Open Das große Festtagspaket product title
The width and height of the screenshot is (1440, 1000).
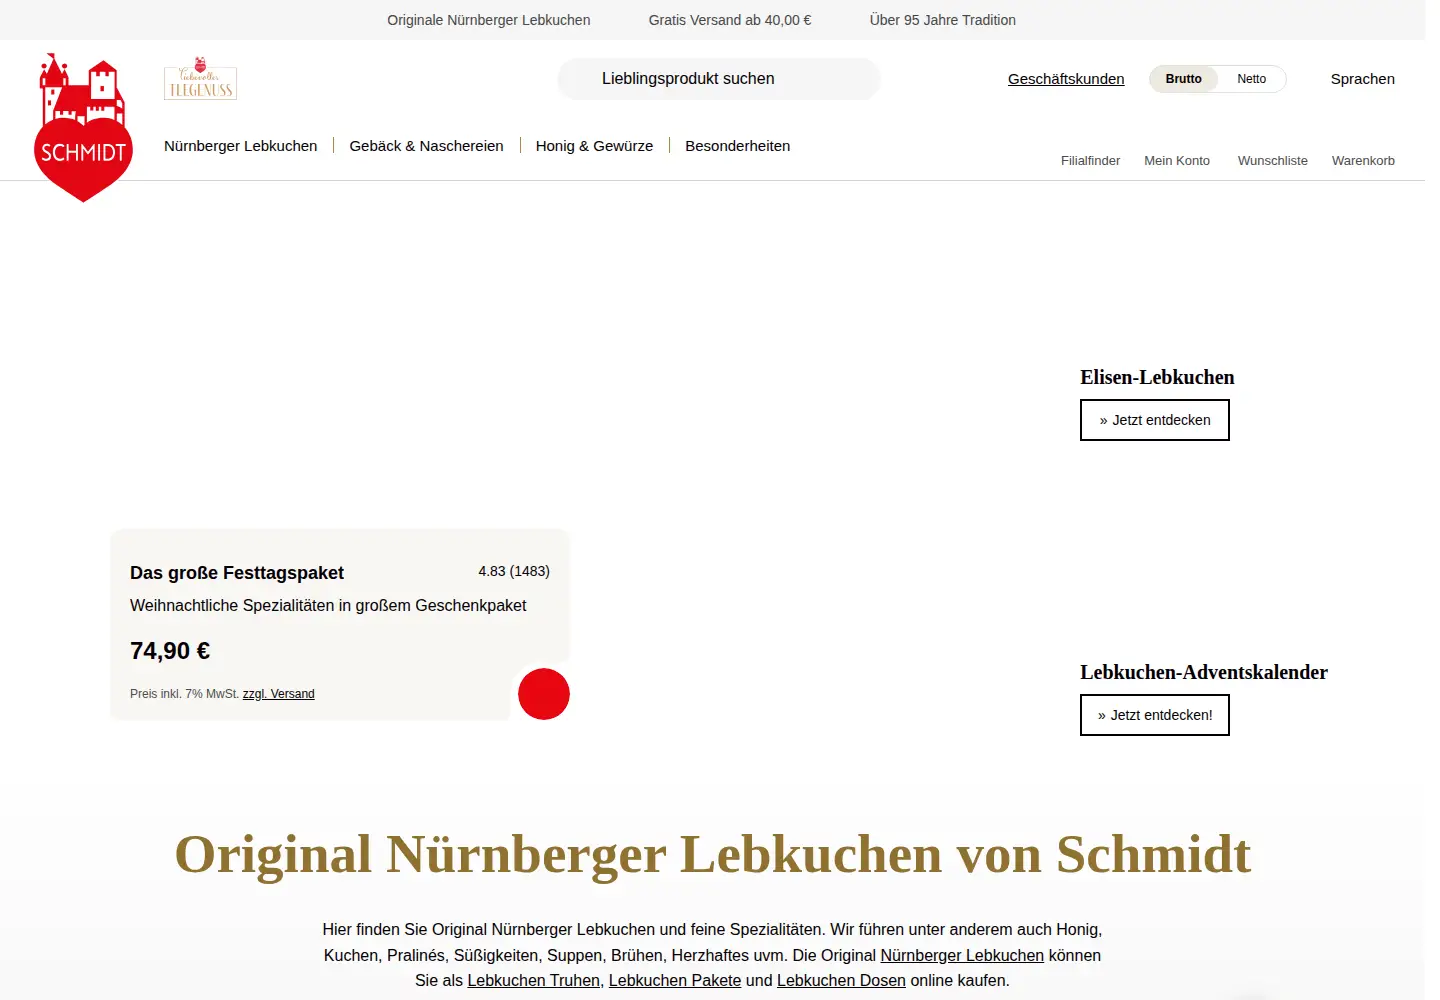tap(237, 573)
